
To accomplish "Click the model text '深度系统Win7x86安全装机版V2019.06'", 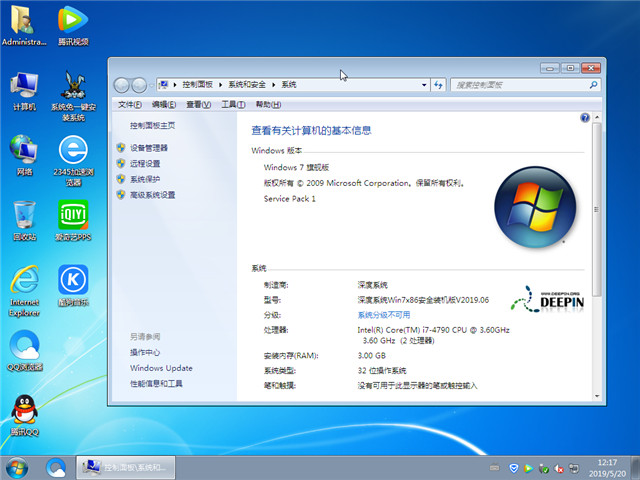I will click(x=423, y=300).
